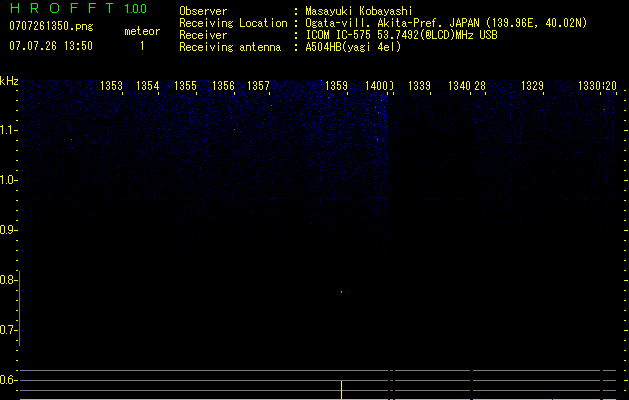Click the 1340 time marker

tap(459, 86)
